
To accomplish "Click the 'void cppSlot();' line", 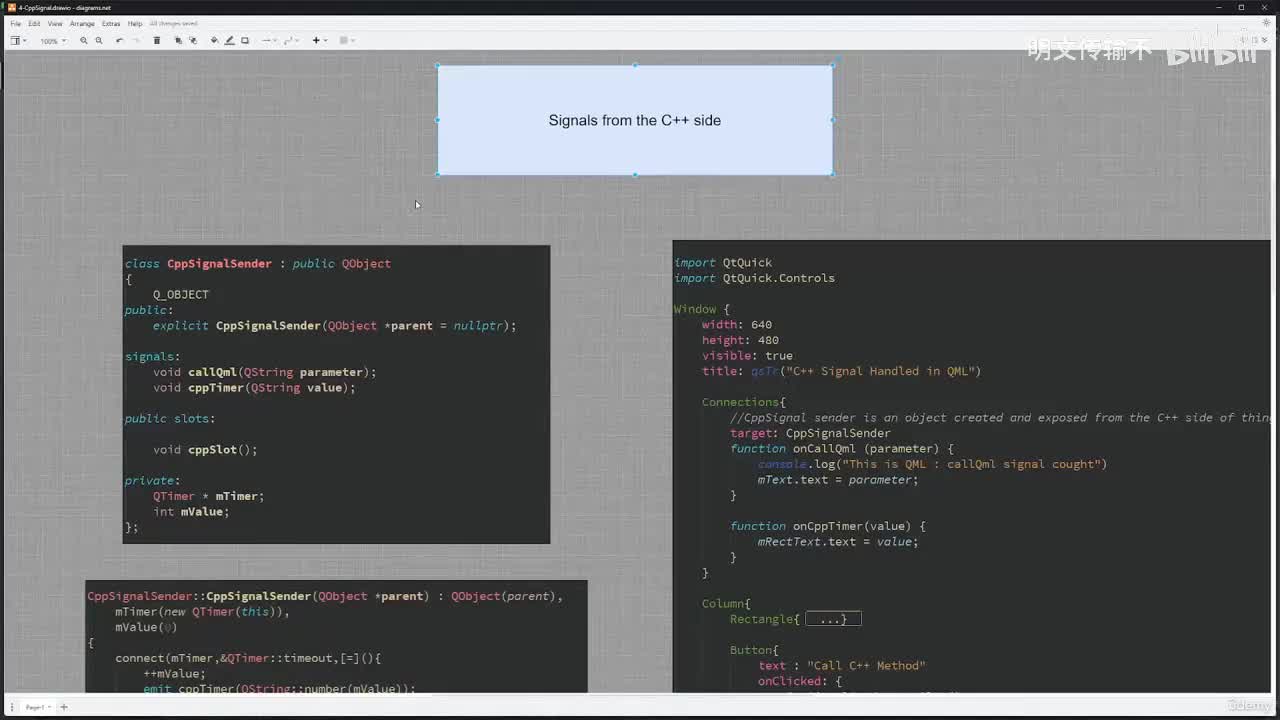I will [x=205, y=450].
